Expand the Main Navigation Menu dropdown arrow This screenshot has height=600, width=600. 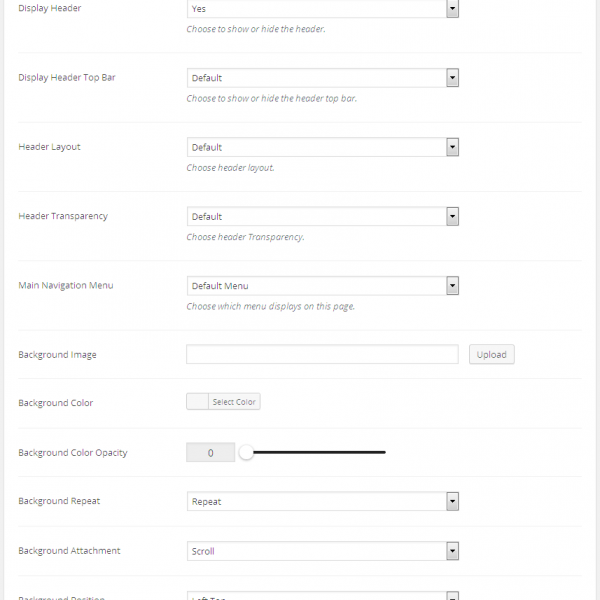(x=452, y=286)
